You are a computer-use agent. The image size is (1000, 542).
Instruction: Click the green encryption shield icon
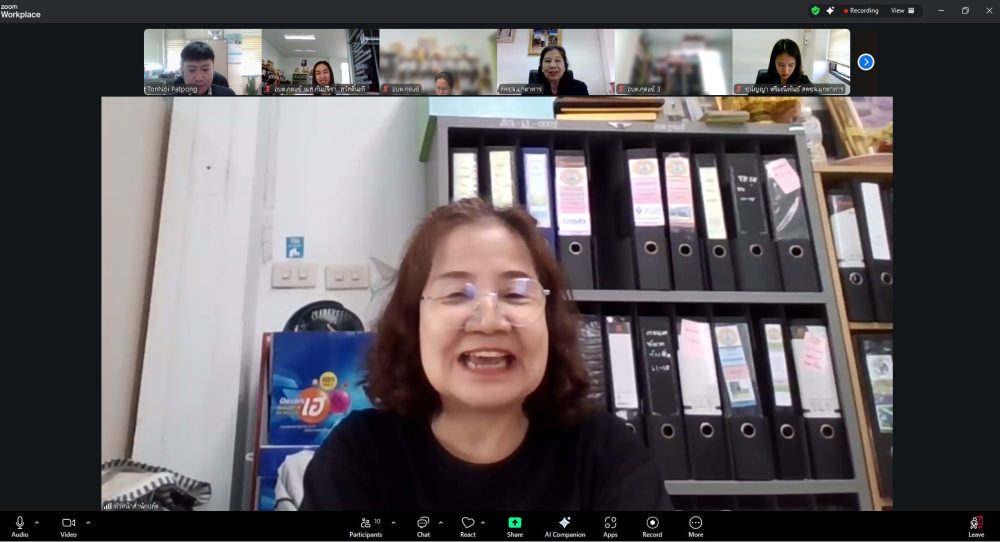(816, 10)
